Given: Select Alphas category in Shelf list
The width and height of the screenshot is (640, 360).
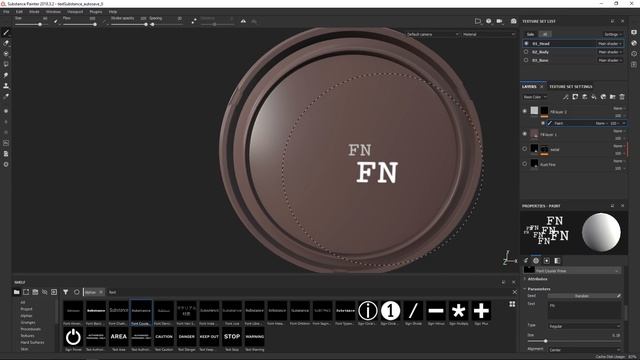Looking at the screenshot, I should pyautogui.click(x=26, y=316).
